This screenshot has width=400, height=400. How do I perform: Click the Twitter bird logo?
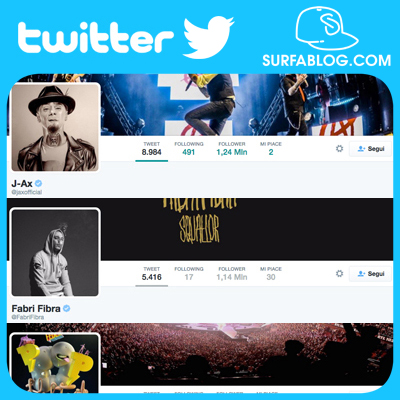click(x=208, y=38)
